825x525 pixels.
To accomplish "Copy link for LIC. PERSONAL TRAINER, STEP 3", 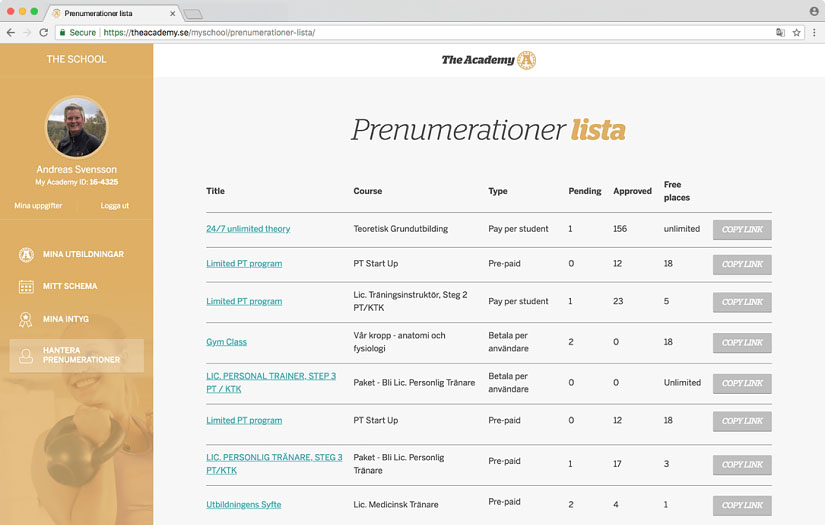I will 742,383.
